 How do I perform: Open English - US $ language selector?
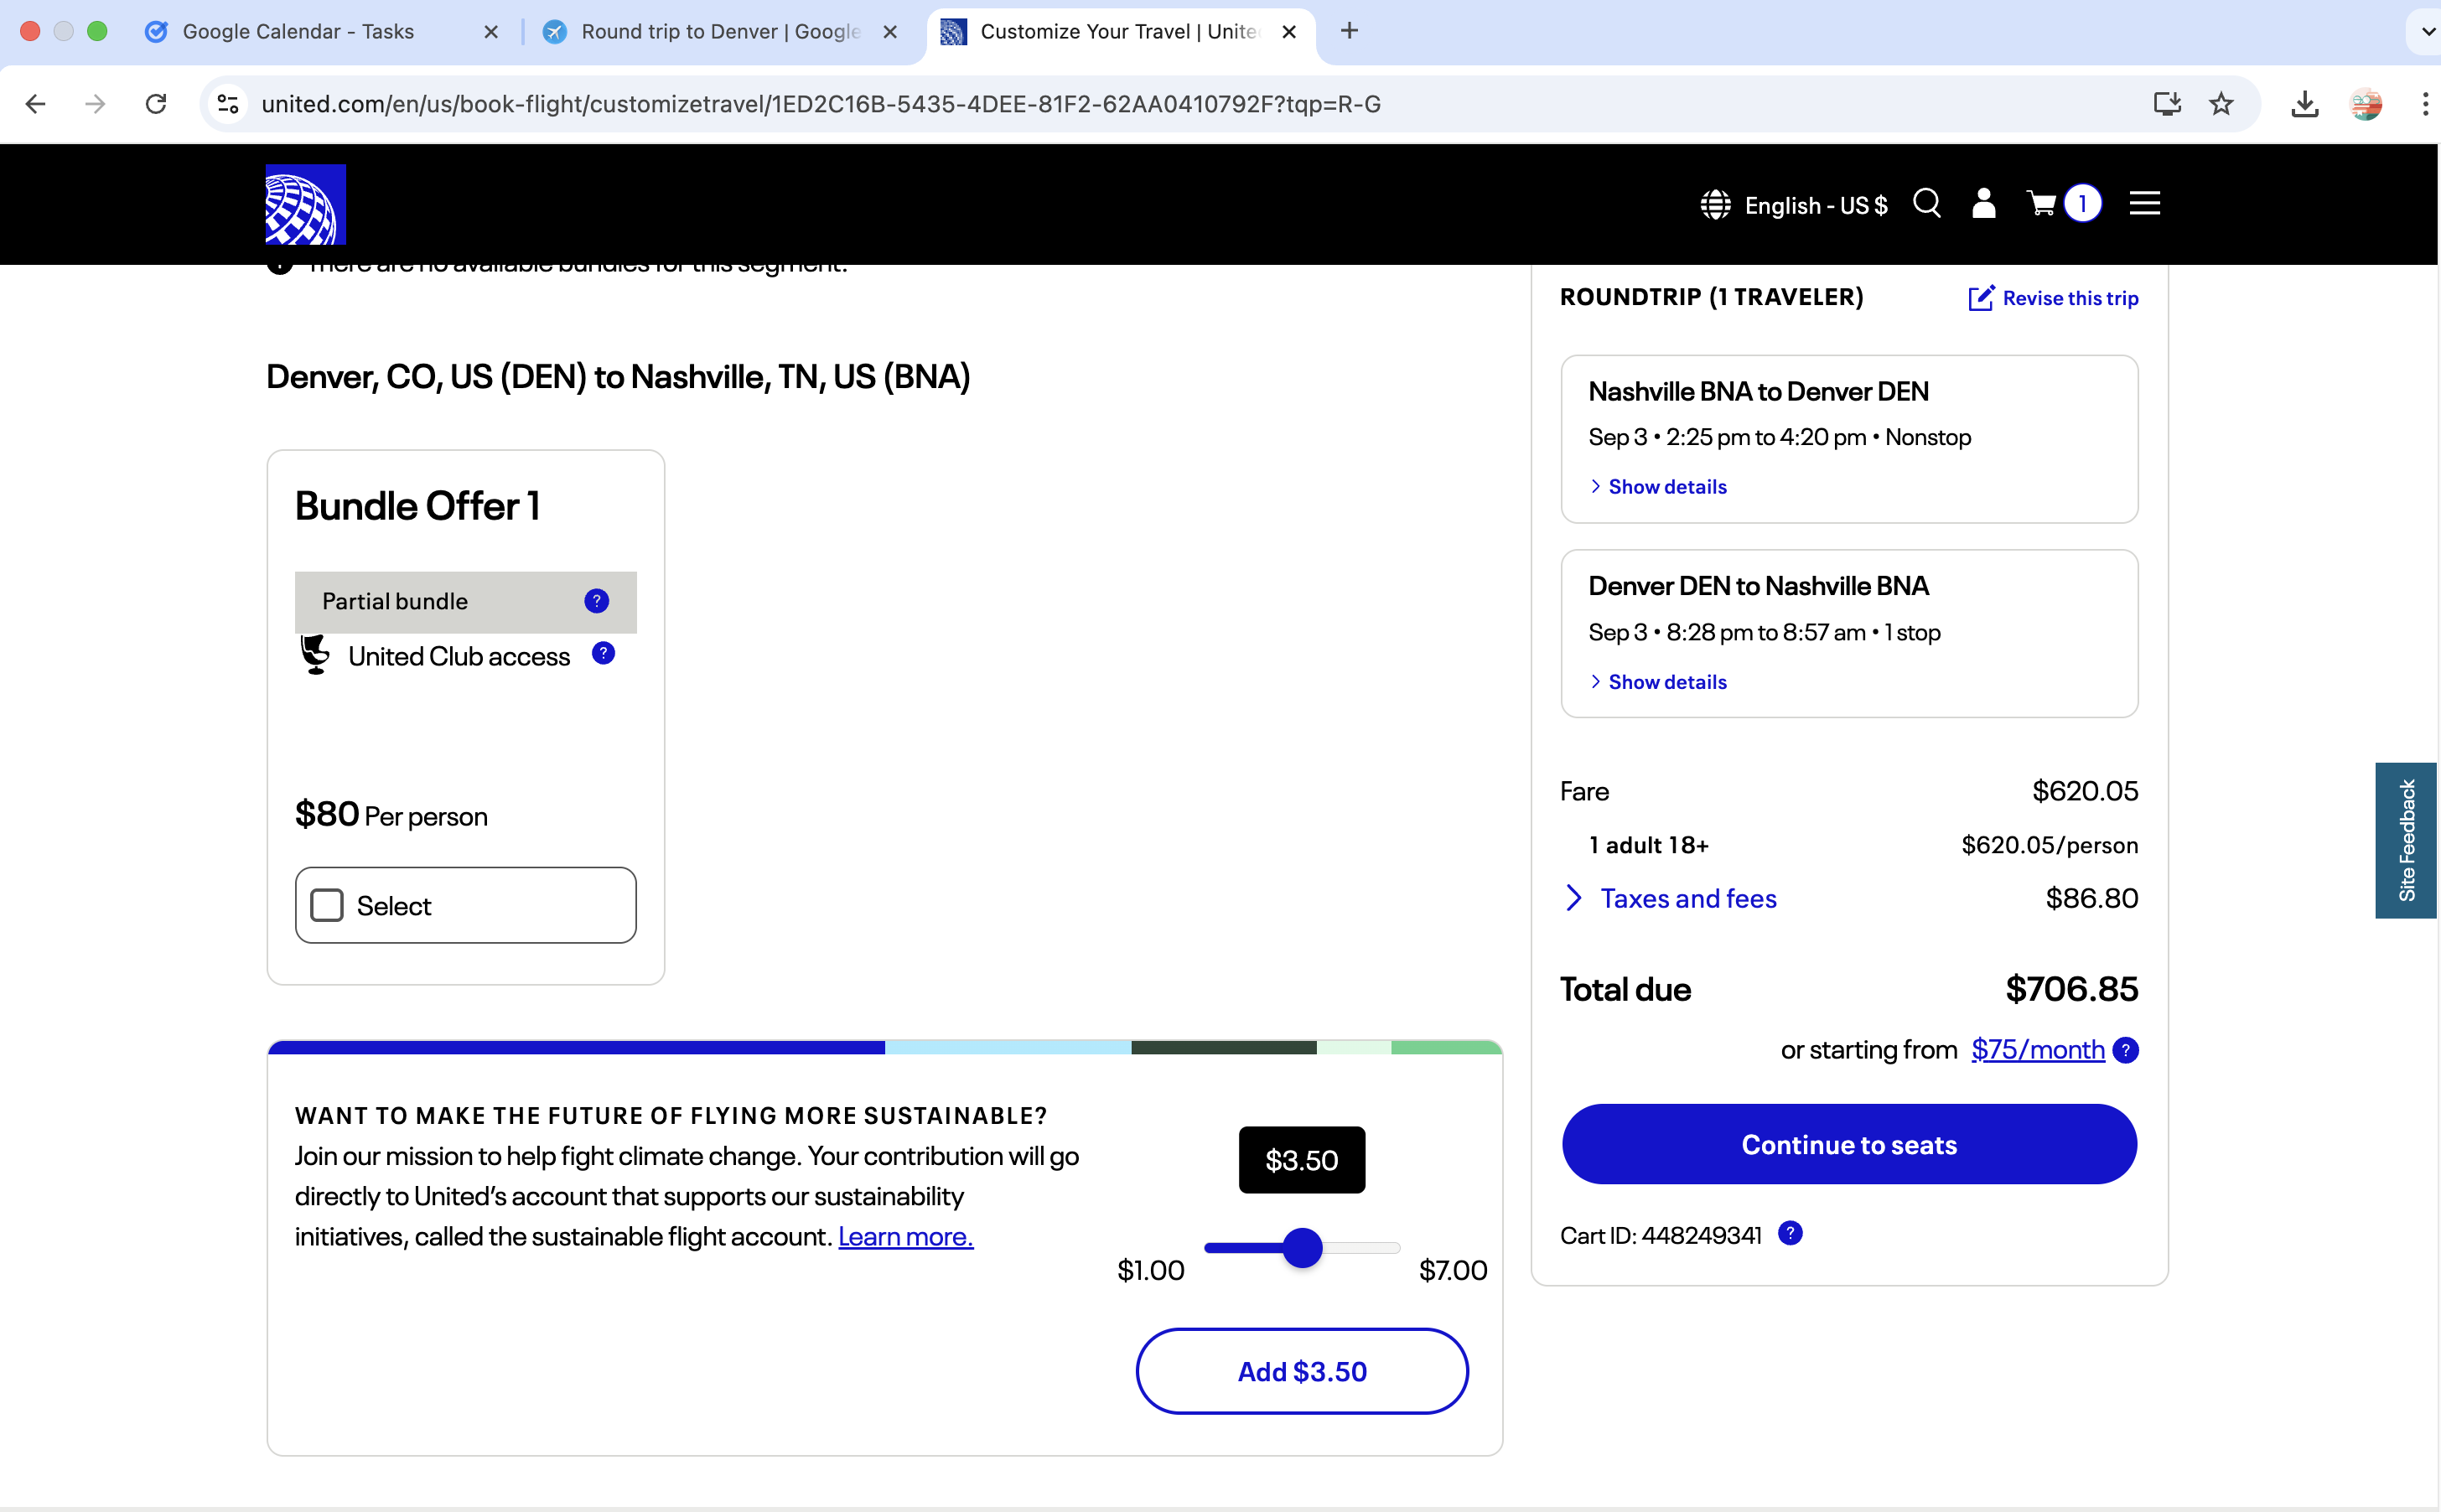(x=1794, y=205)
